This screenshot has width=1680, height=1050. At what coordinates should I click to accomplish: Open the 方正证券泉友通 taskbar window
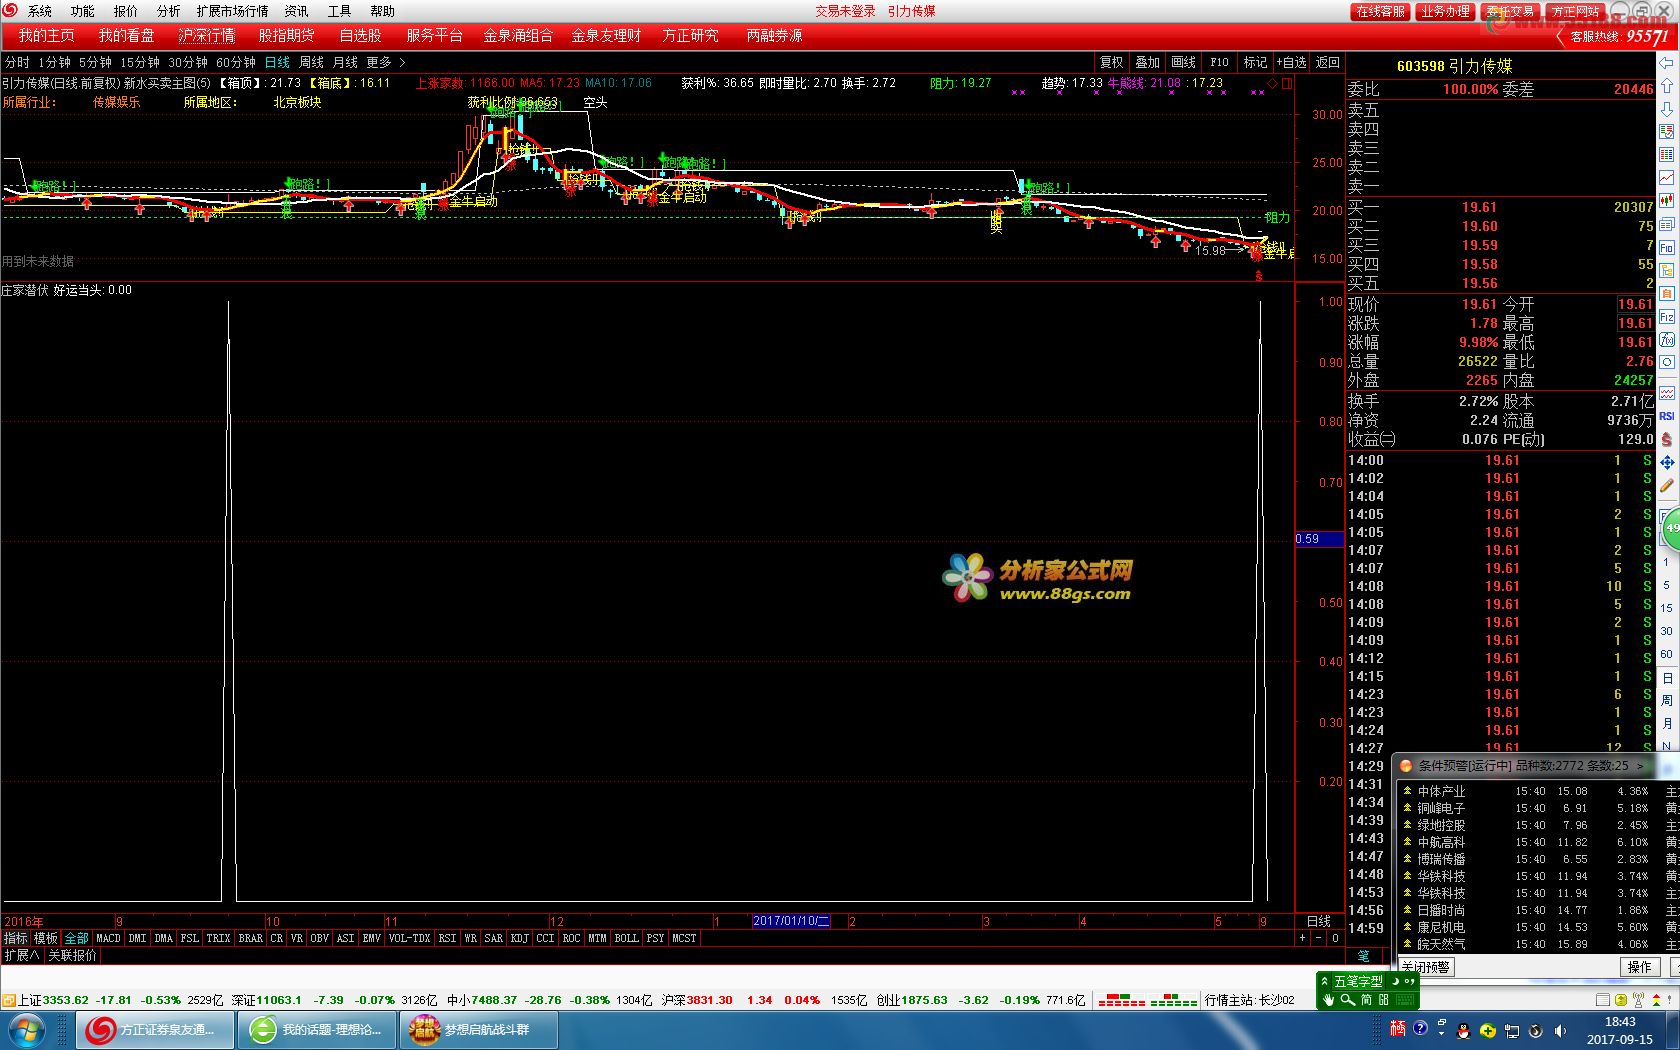[x=155, y=1030]
